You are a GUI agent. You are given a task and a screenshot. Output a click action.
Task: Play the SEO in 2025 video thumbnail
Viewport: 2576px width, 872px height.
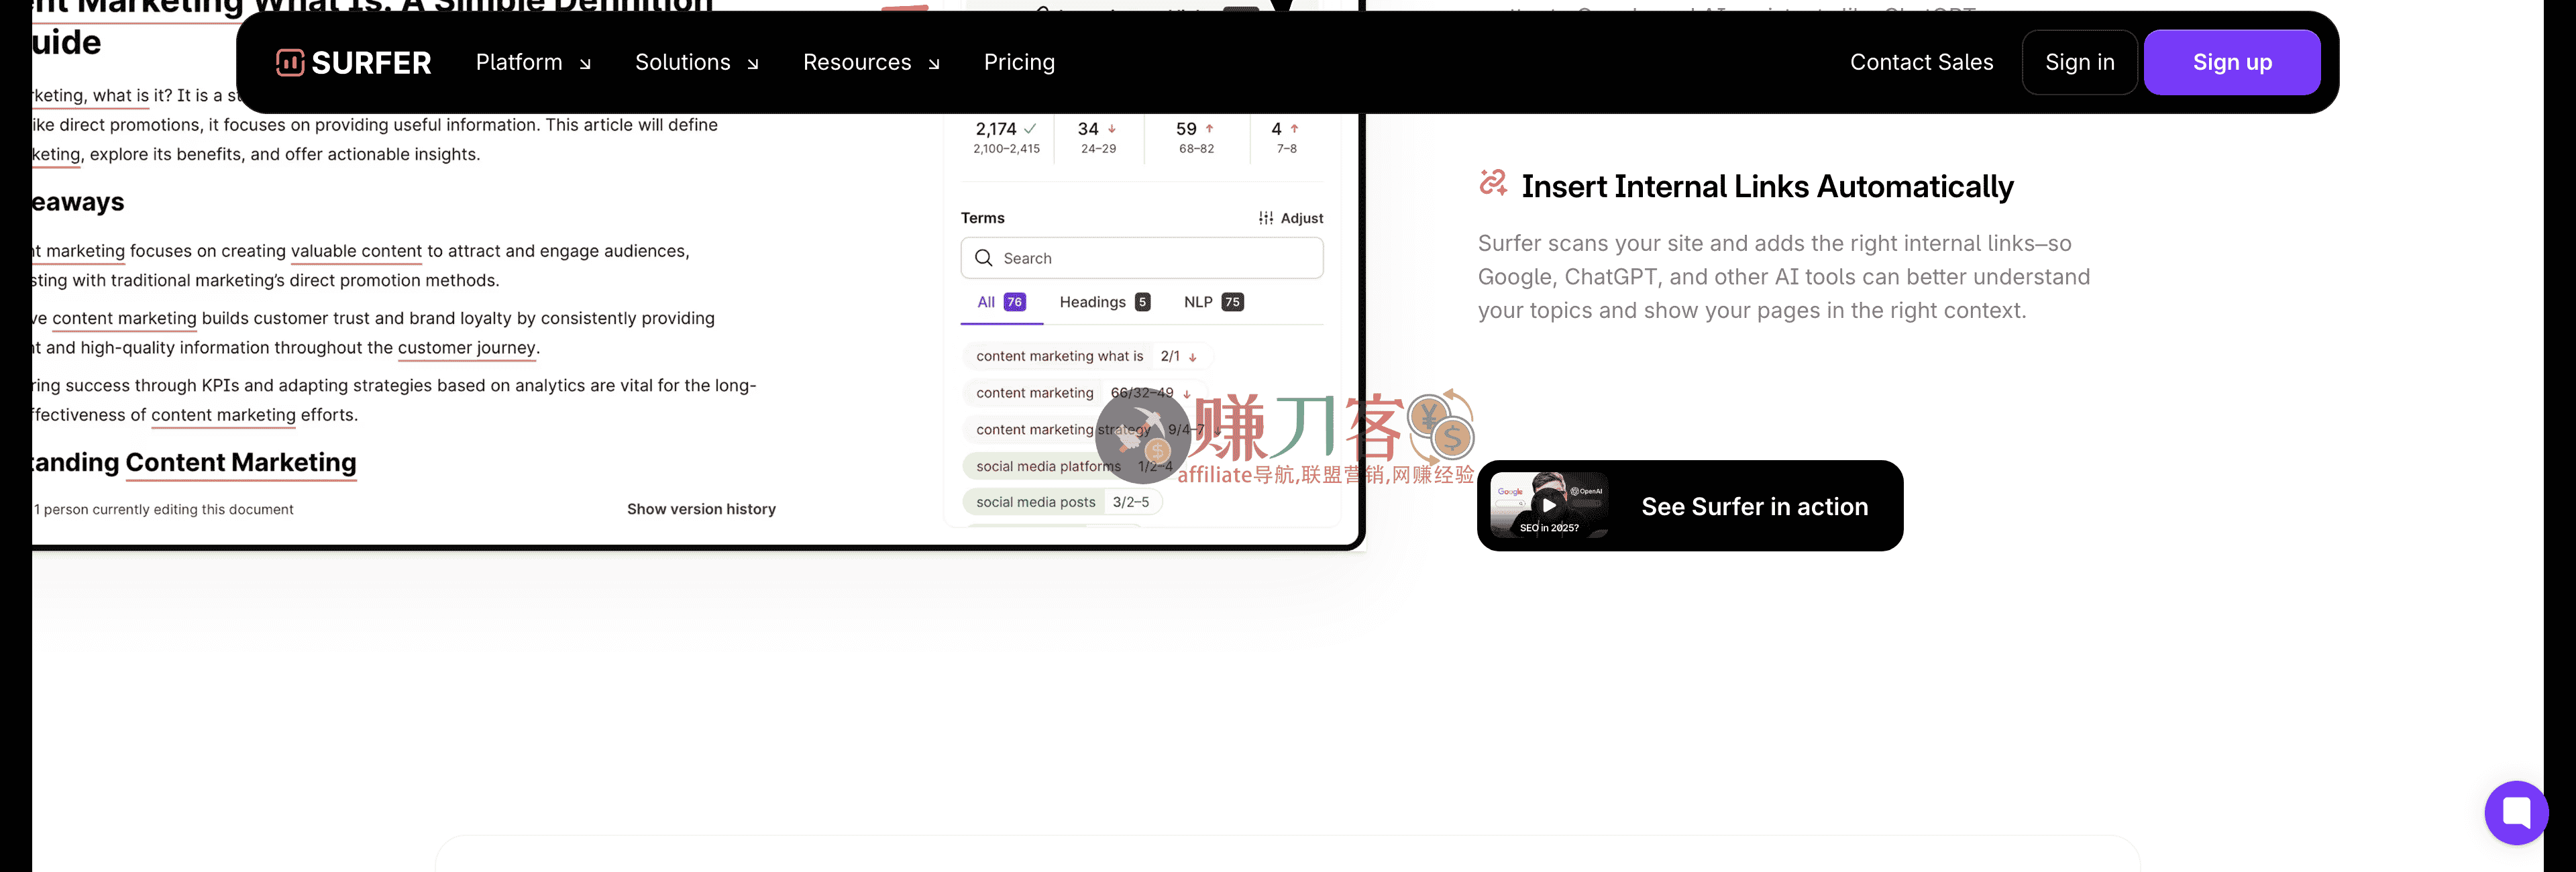point(1549,505)
